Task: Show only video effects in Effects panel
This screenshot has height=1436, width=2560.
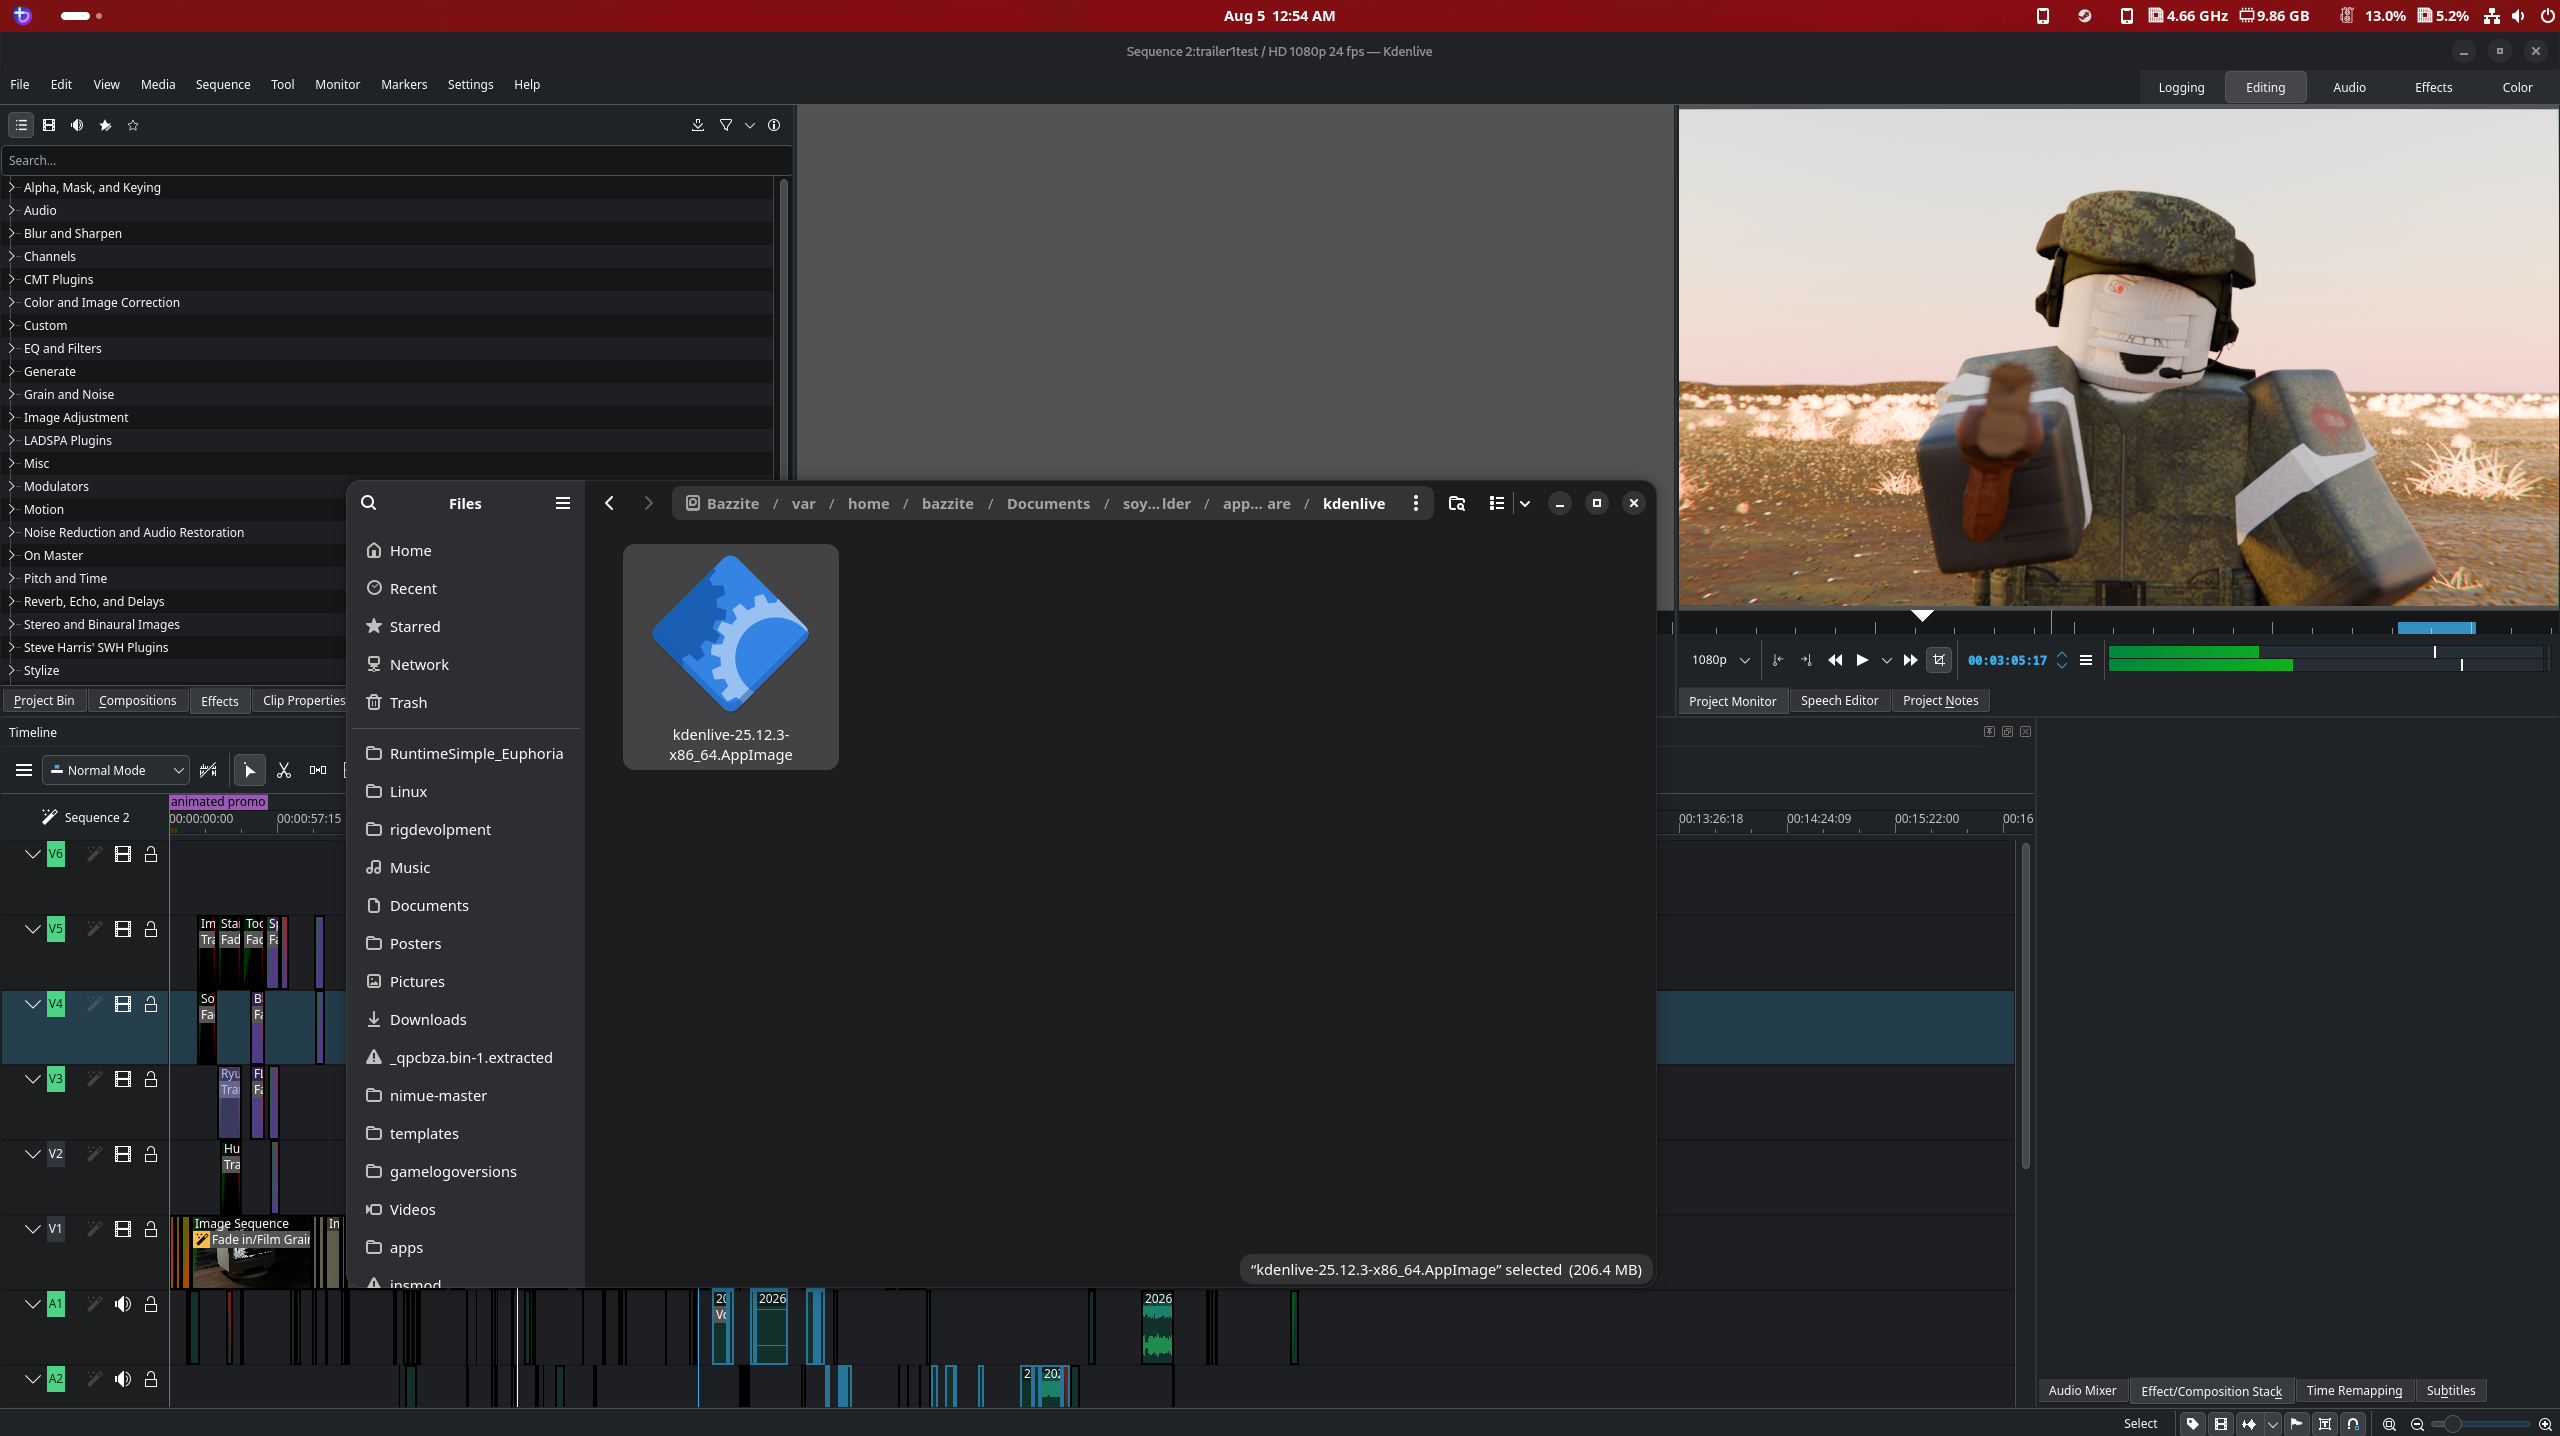Action: click(x=49, y=125)
